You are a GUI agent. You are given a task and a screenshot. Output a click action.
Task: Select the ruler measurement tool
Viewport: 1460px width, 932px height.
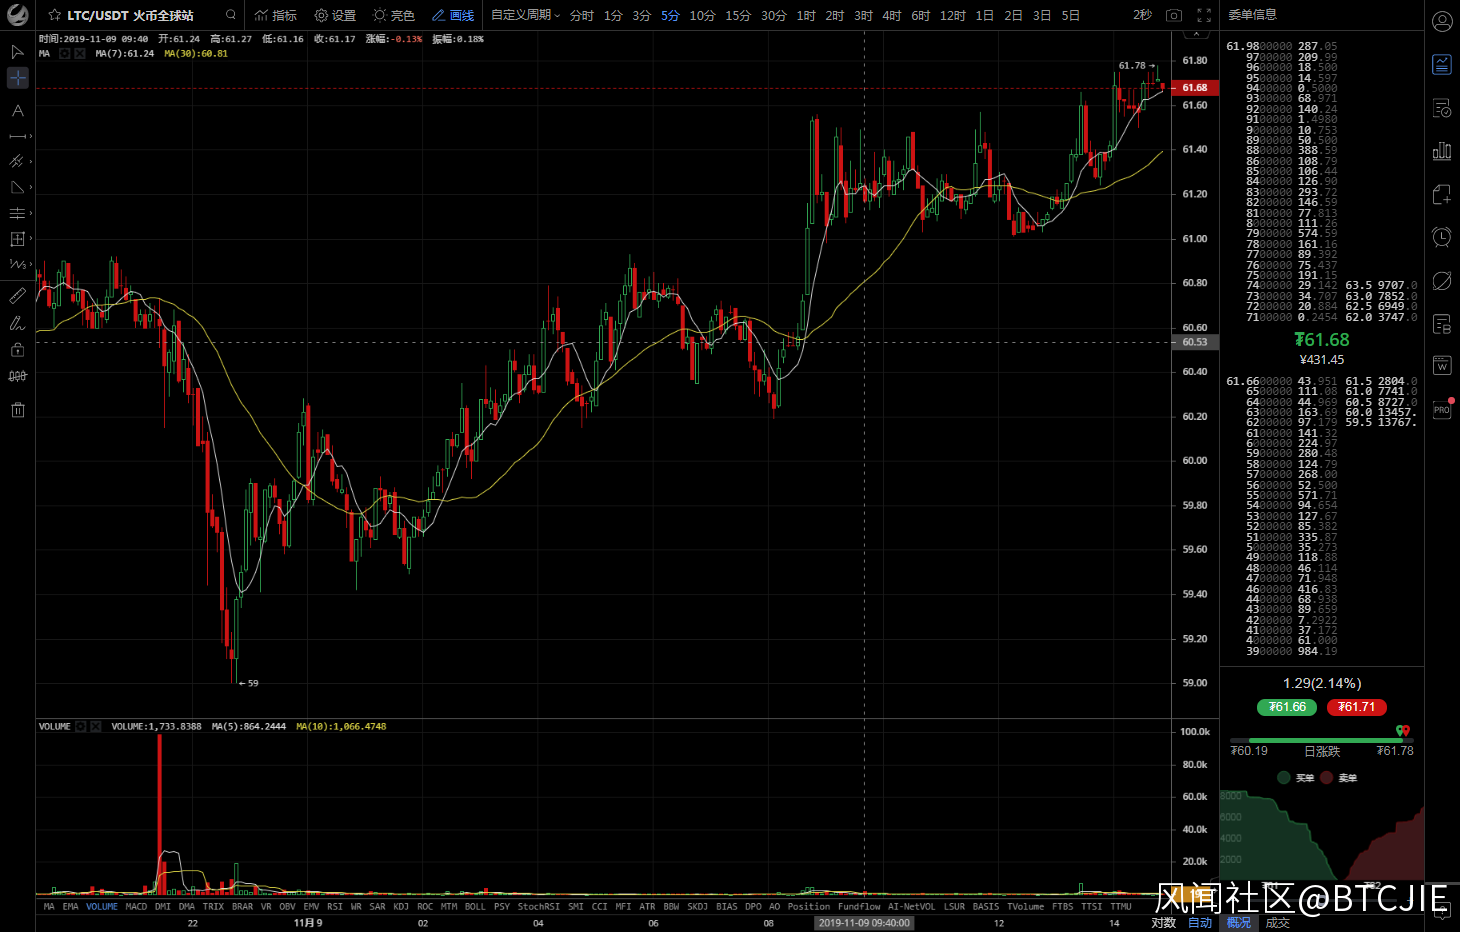[x=17, y=296]
